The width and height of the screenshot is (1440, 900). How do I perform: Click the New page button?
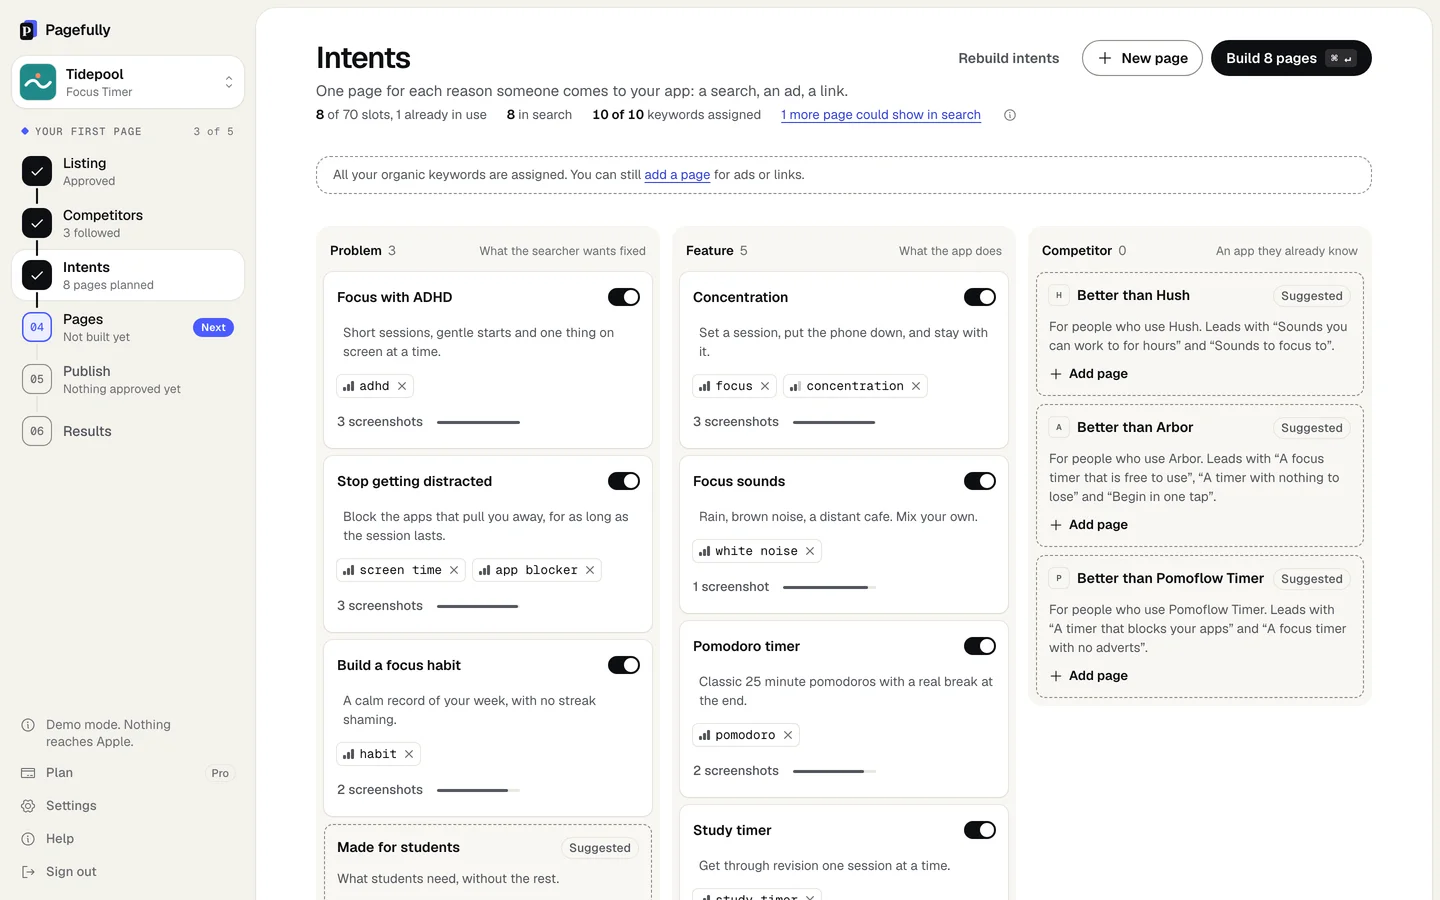[1142, 58]
